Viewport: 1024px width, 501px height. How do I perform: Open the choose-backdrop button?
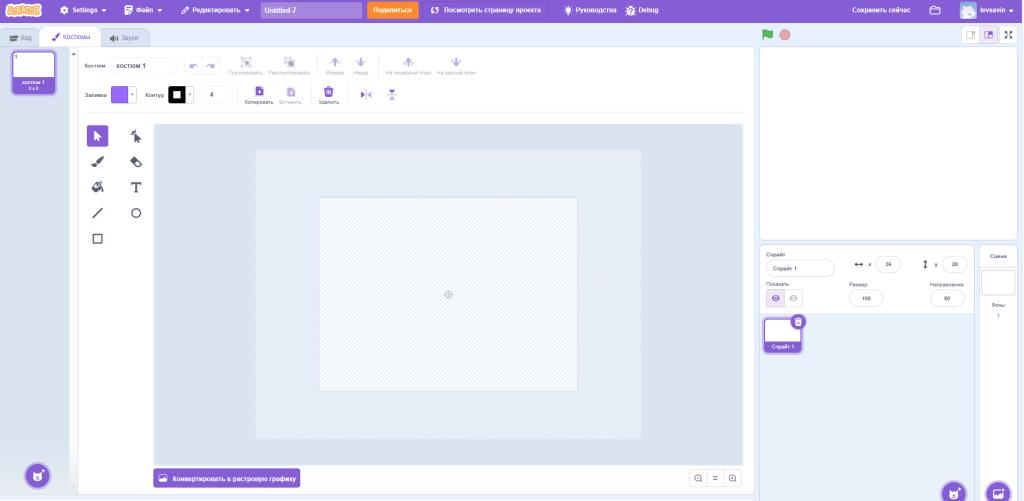[x=998, y=493]
